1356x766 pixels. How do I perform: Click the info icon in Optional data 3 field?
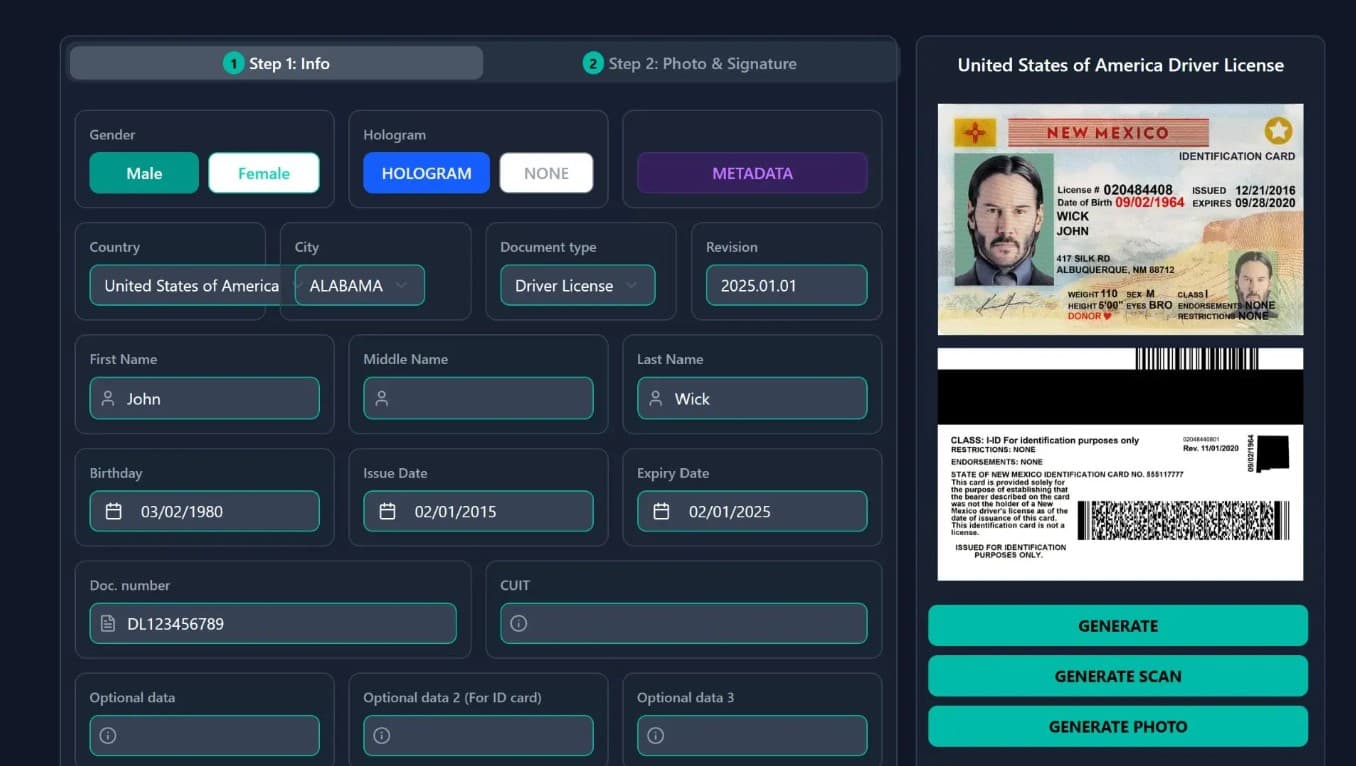[655, 735]
